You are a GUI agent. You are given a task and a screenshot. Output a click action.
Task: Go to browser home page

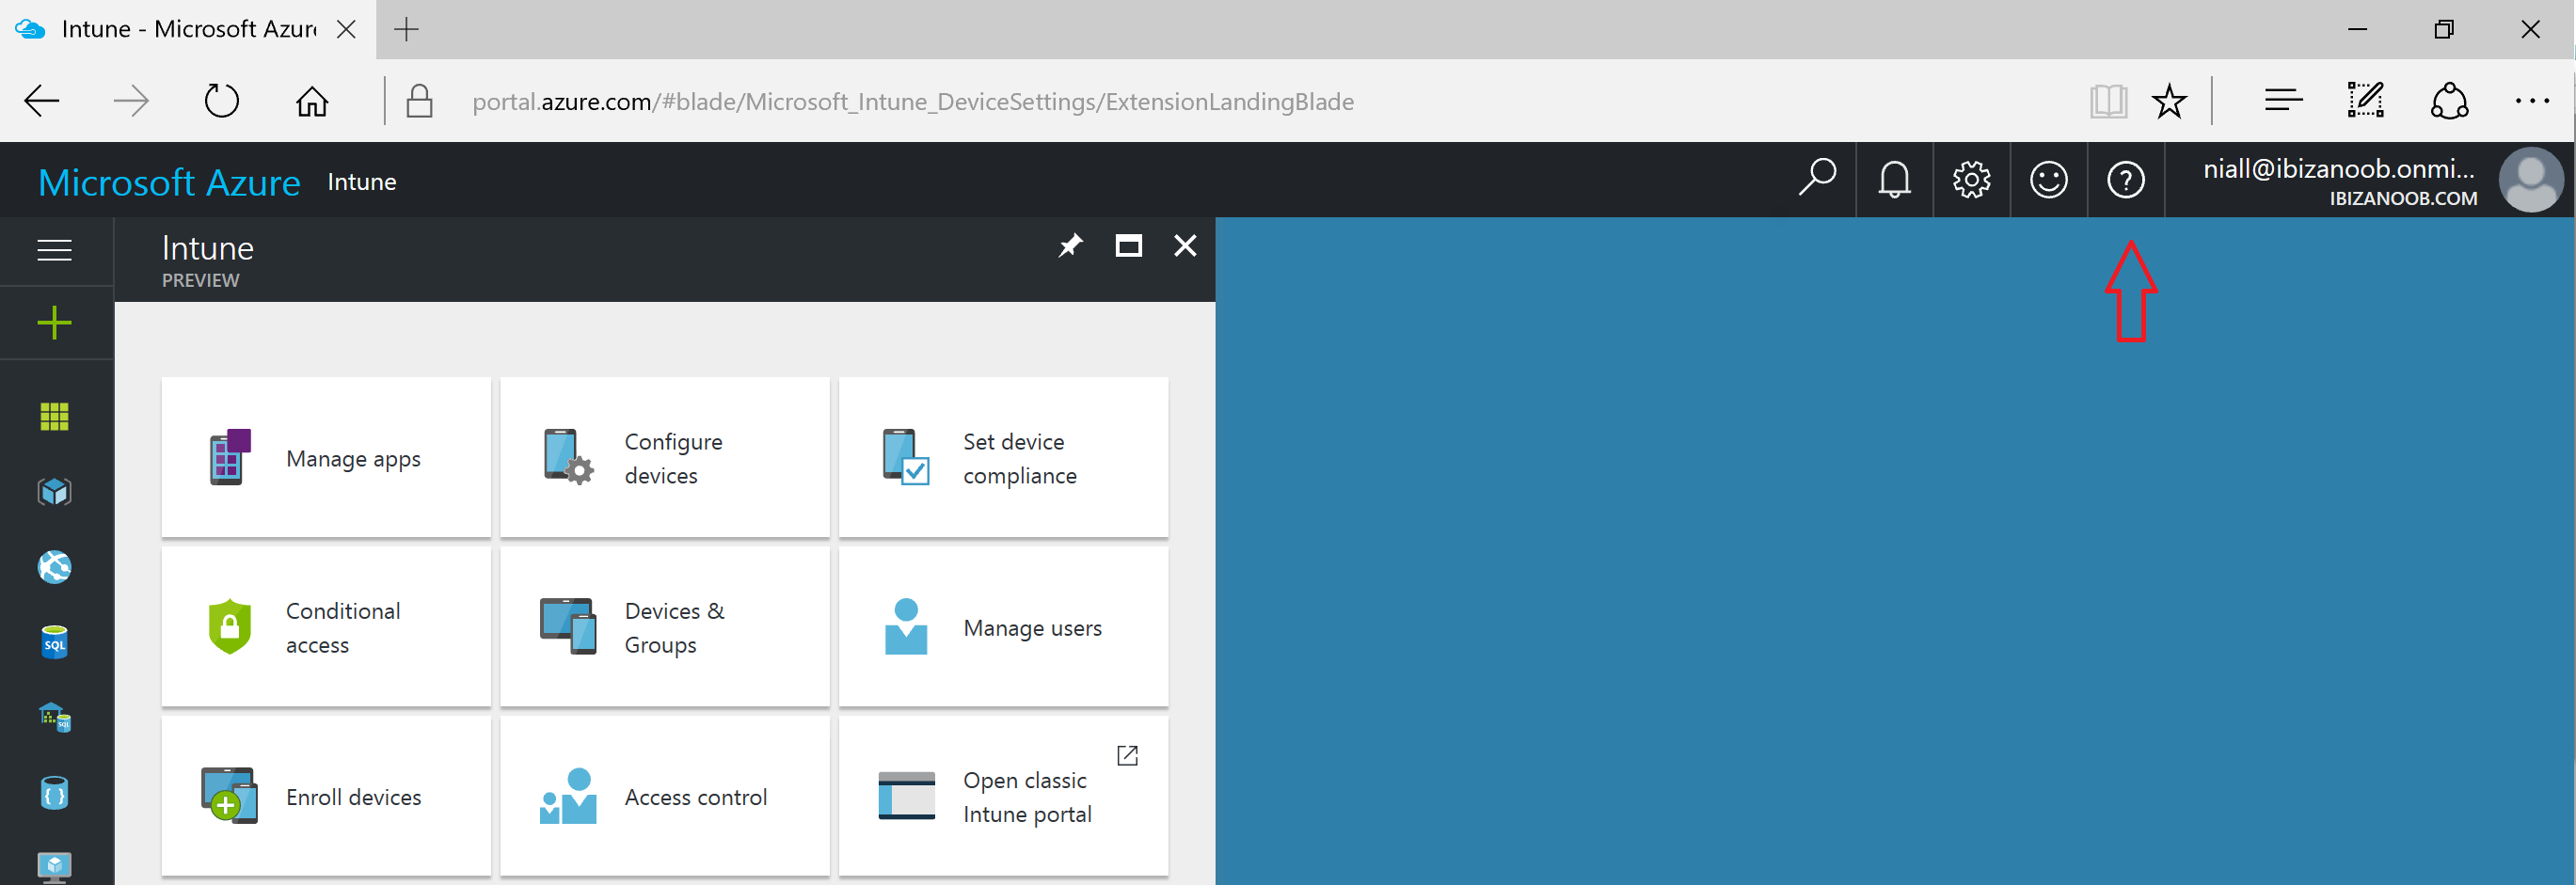tap(312, 101)
